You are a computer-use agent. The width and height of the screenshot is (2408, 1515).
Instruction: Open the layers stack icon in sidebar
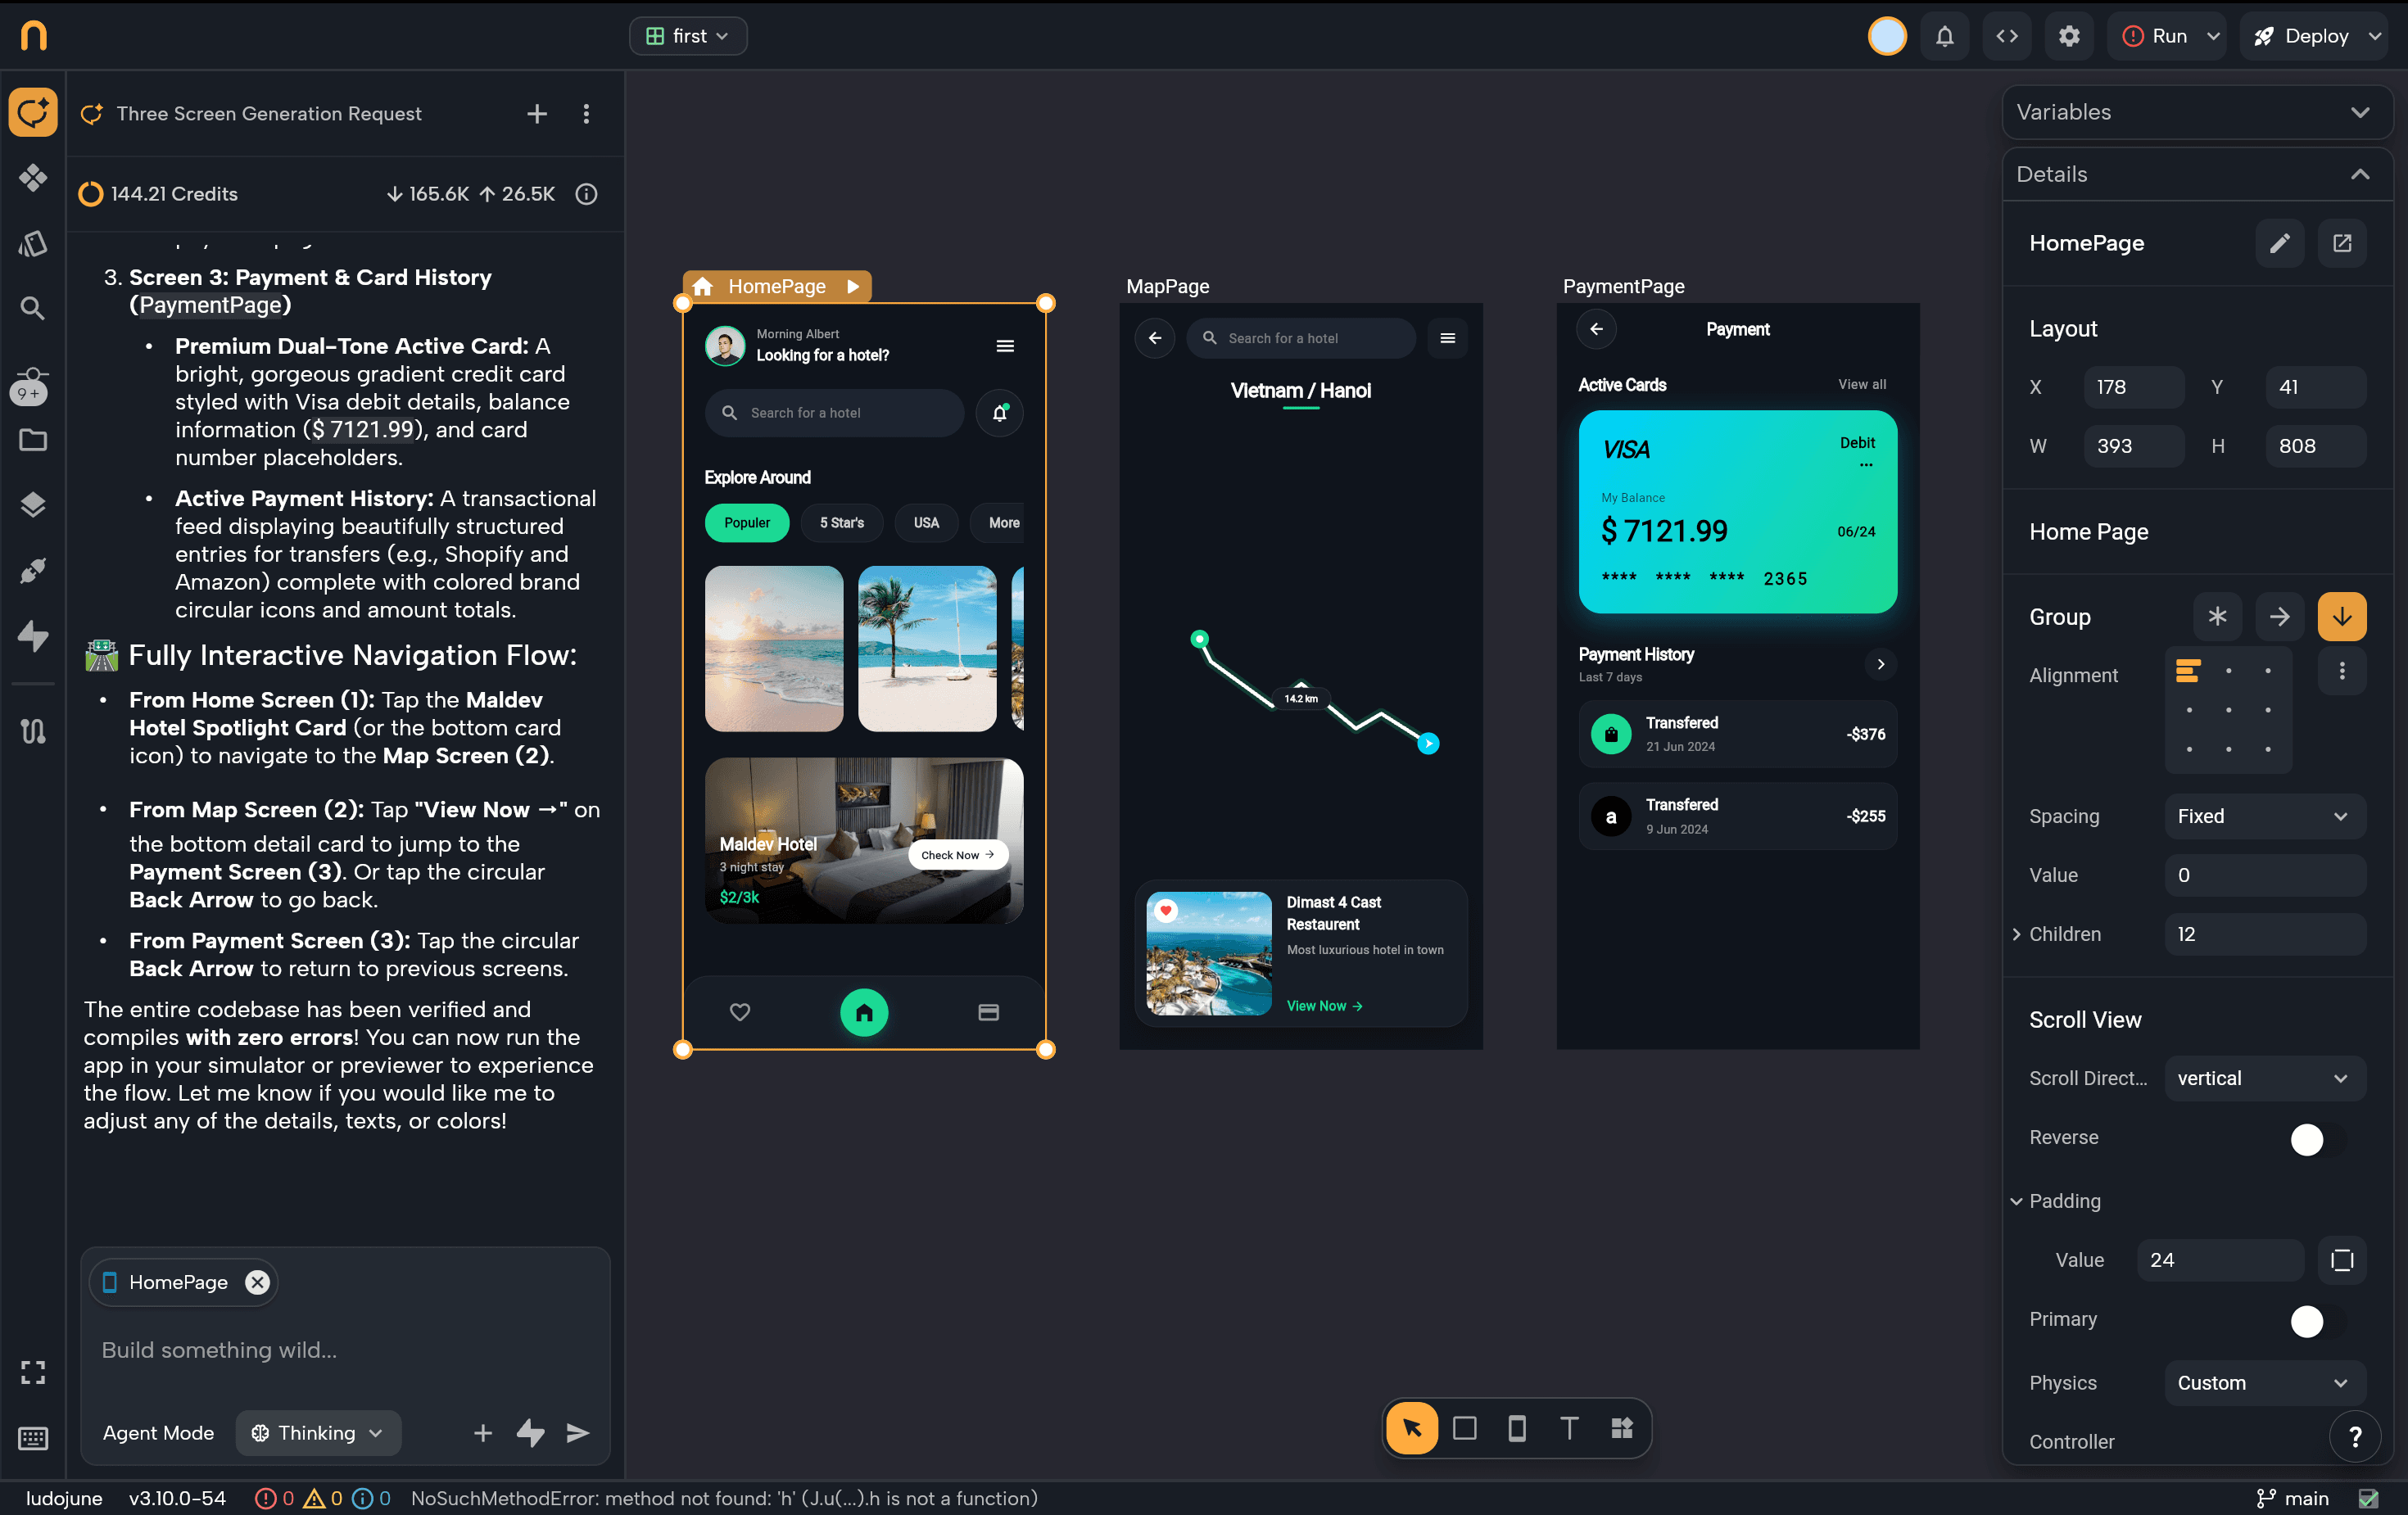(33, 505)
